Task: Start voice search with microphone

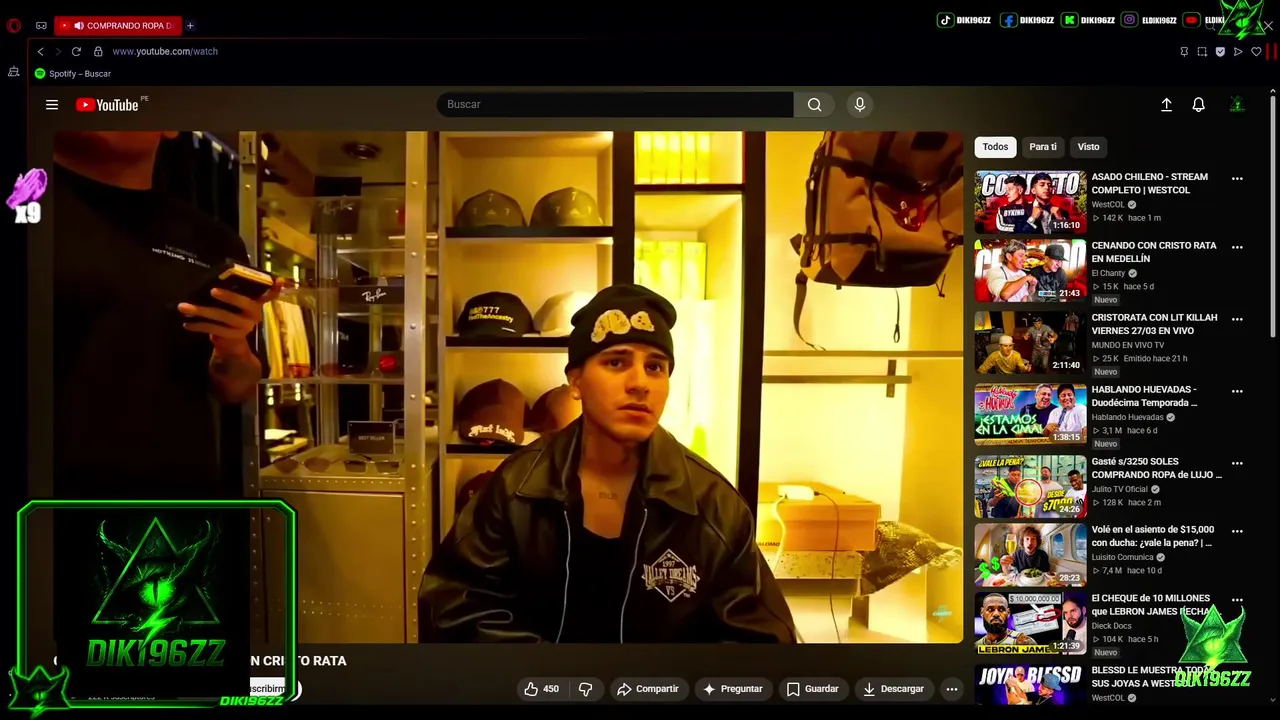Action: pos(859,104)
